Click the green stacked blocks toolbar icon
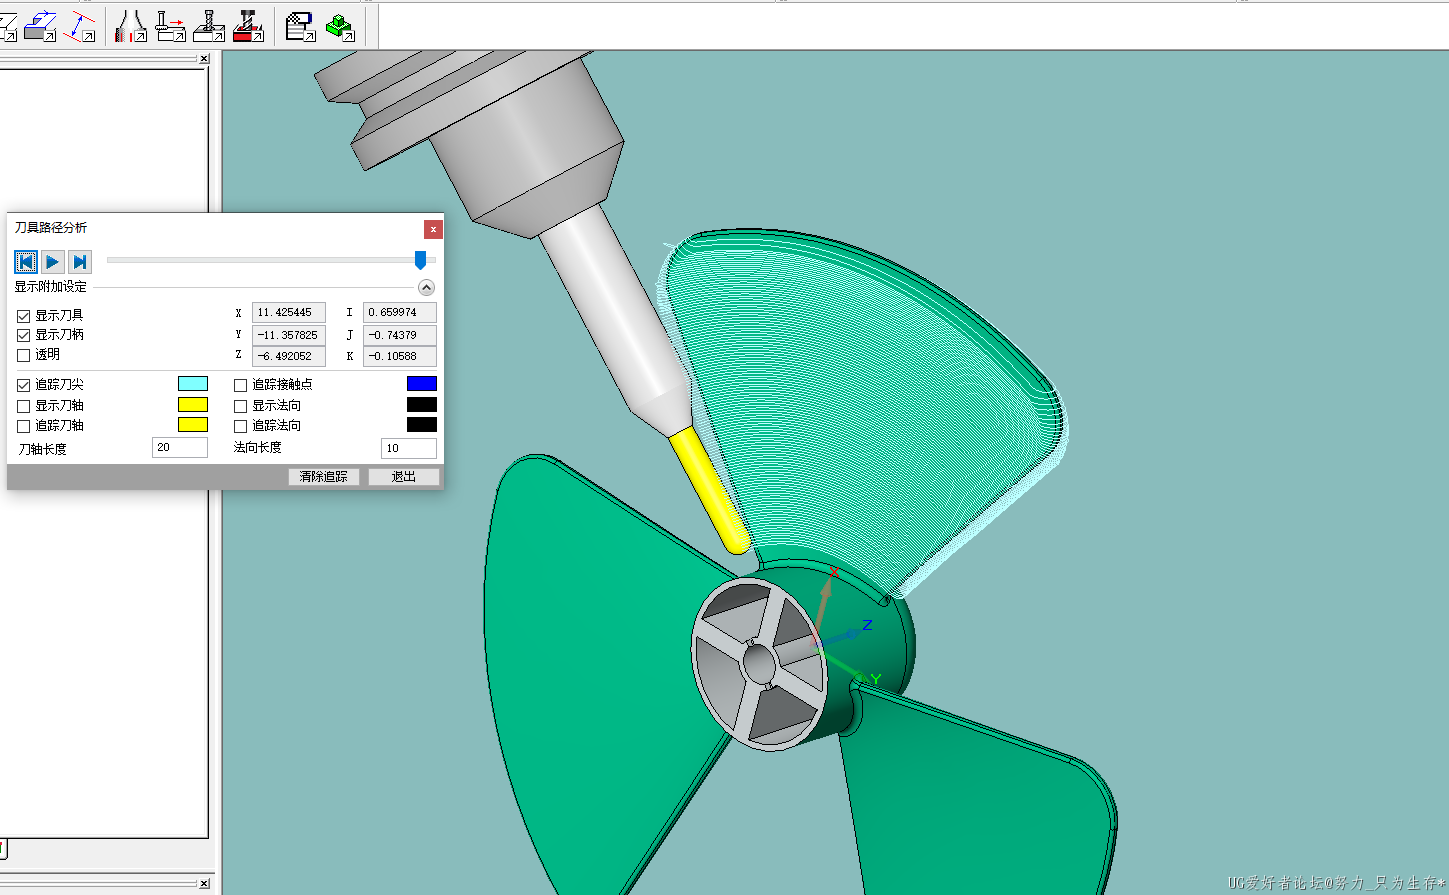Viewport: 1449px width, 895px height. (x=340, y=26)
